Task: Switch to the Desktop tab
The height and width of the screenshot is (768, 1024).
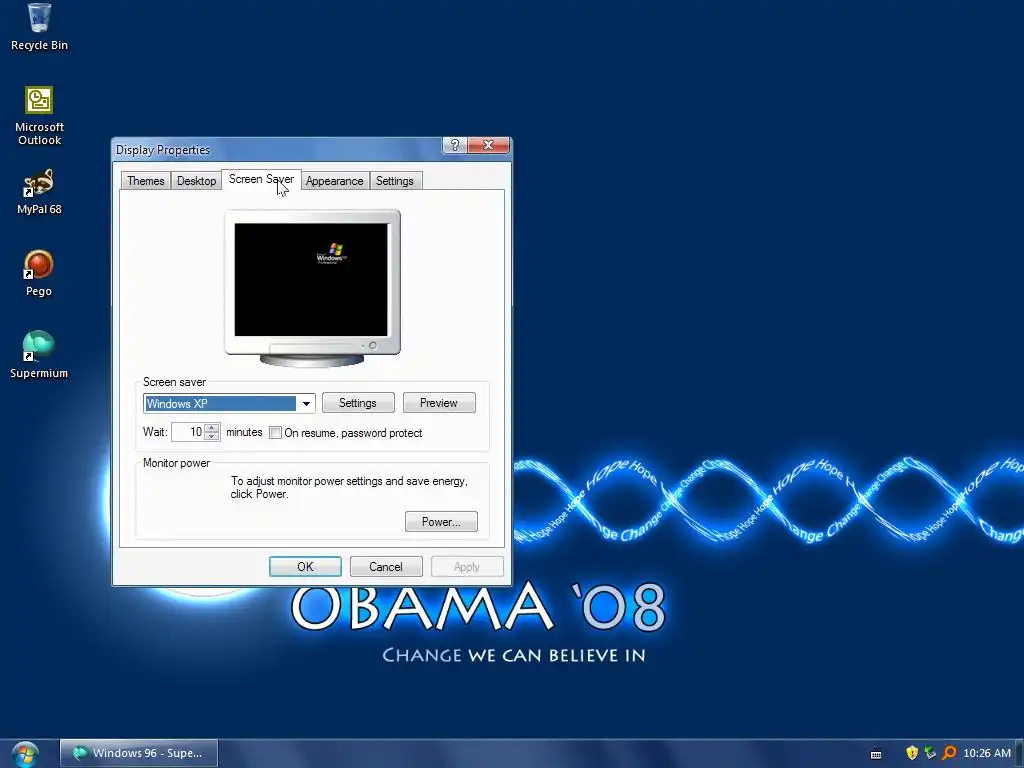Action: pyautogui.click(x=197, y=181)
